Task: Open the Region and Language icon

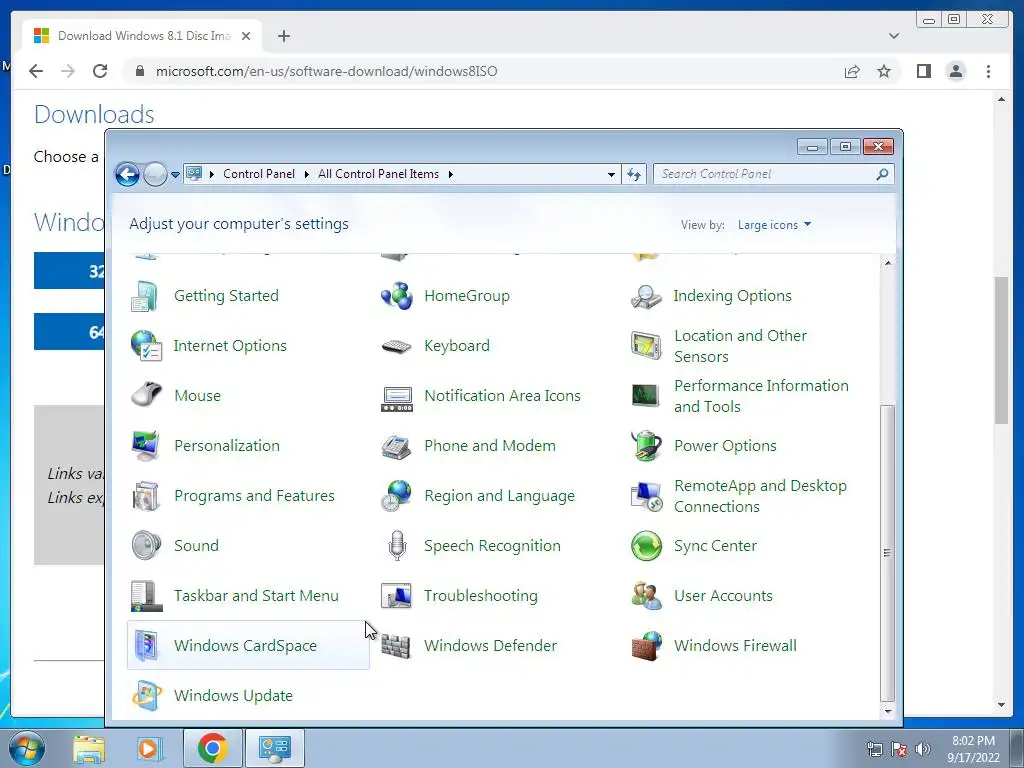Action: click(396, 496)
